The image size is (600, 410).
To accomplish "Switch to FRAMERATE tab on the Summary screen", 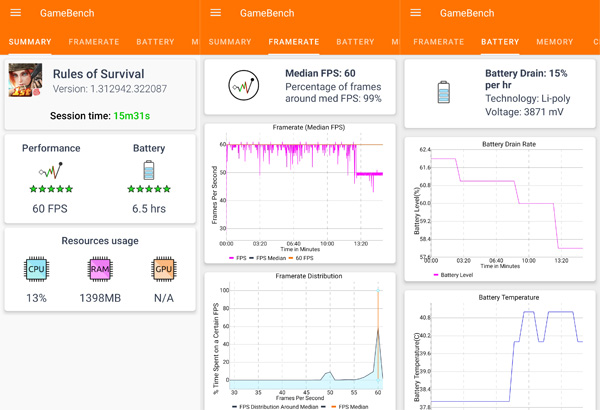I will 94,42.
